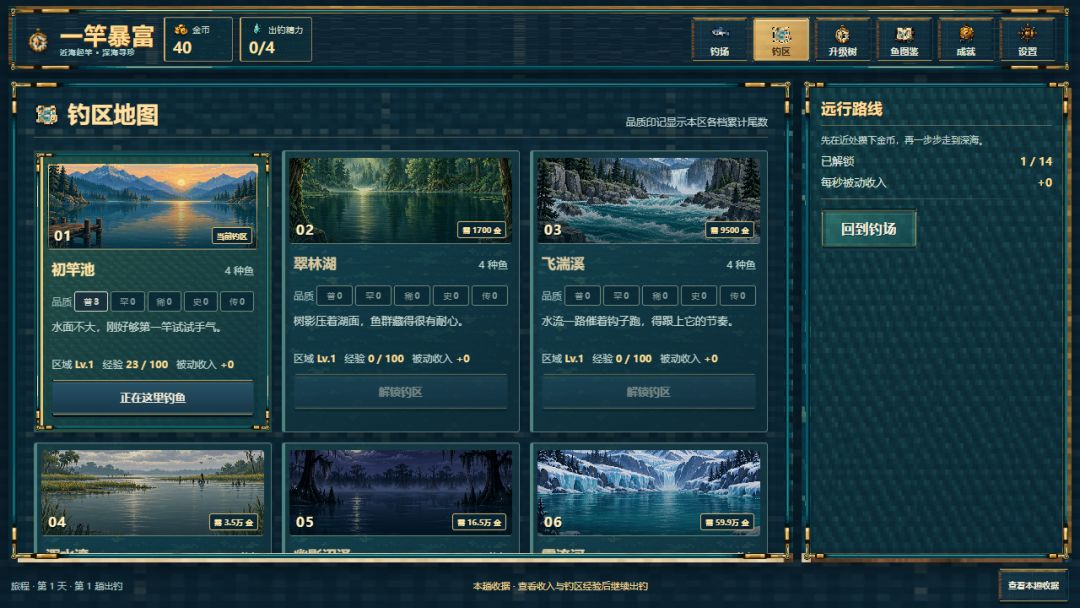Click the 史 0 quality badge in 翠林湖
Image resolution: width=1080 pixels, height=608 pixels.
[x=451, y=295]
